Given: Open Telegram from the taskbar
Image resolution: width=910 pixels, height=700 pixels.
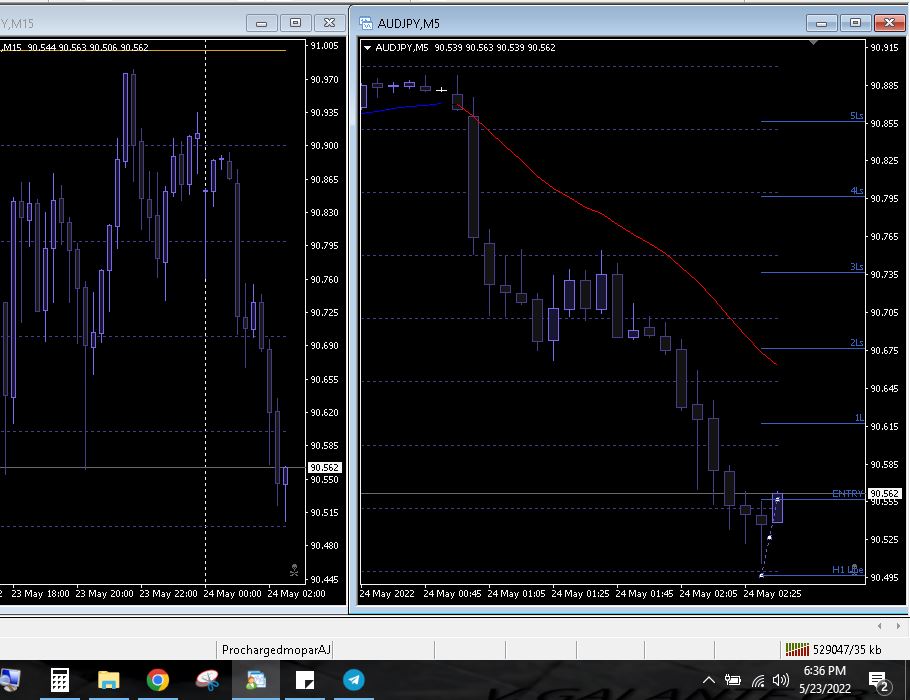Looking at the screenshot, I should click(x=354, y=680).
